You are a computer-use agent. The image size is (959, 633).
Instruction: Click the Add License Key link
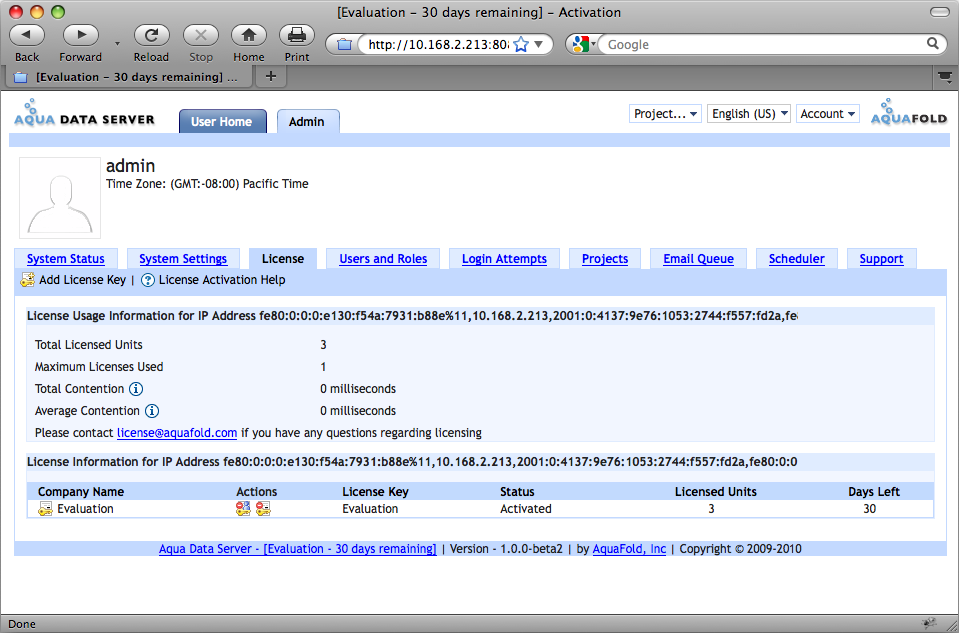tap(83, 280)
